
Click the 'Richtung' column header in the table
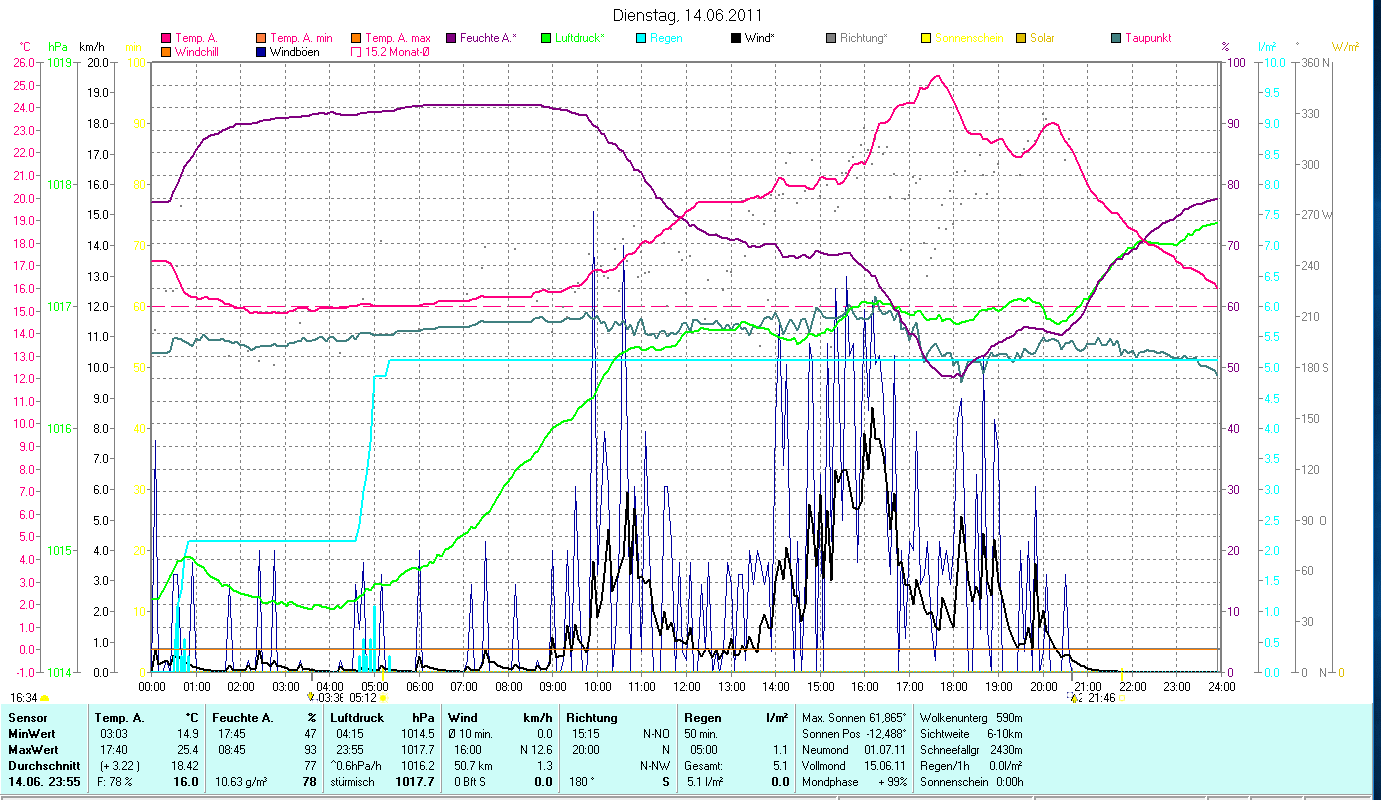[592, 718]
